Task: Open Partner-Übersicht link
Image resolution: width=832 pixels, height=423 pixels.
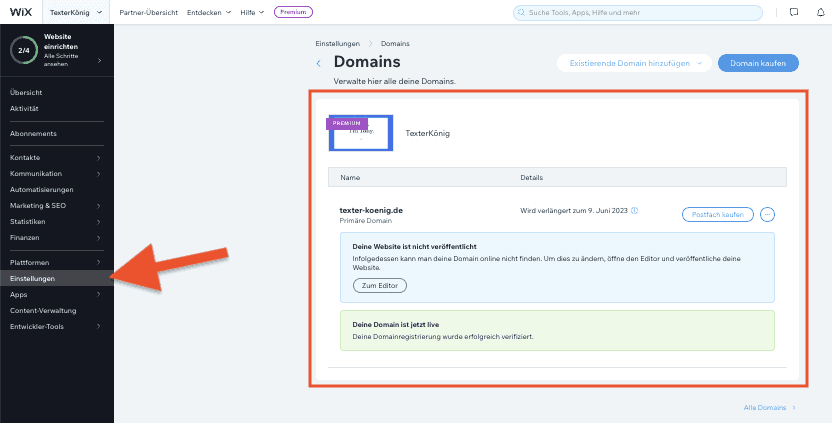Action: tap(149, 12)
